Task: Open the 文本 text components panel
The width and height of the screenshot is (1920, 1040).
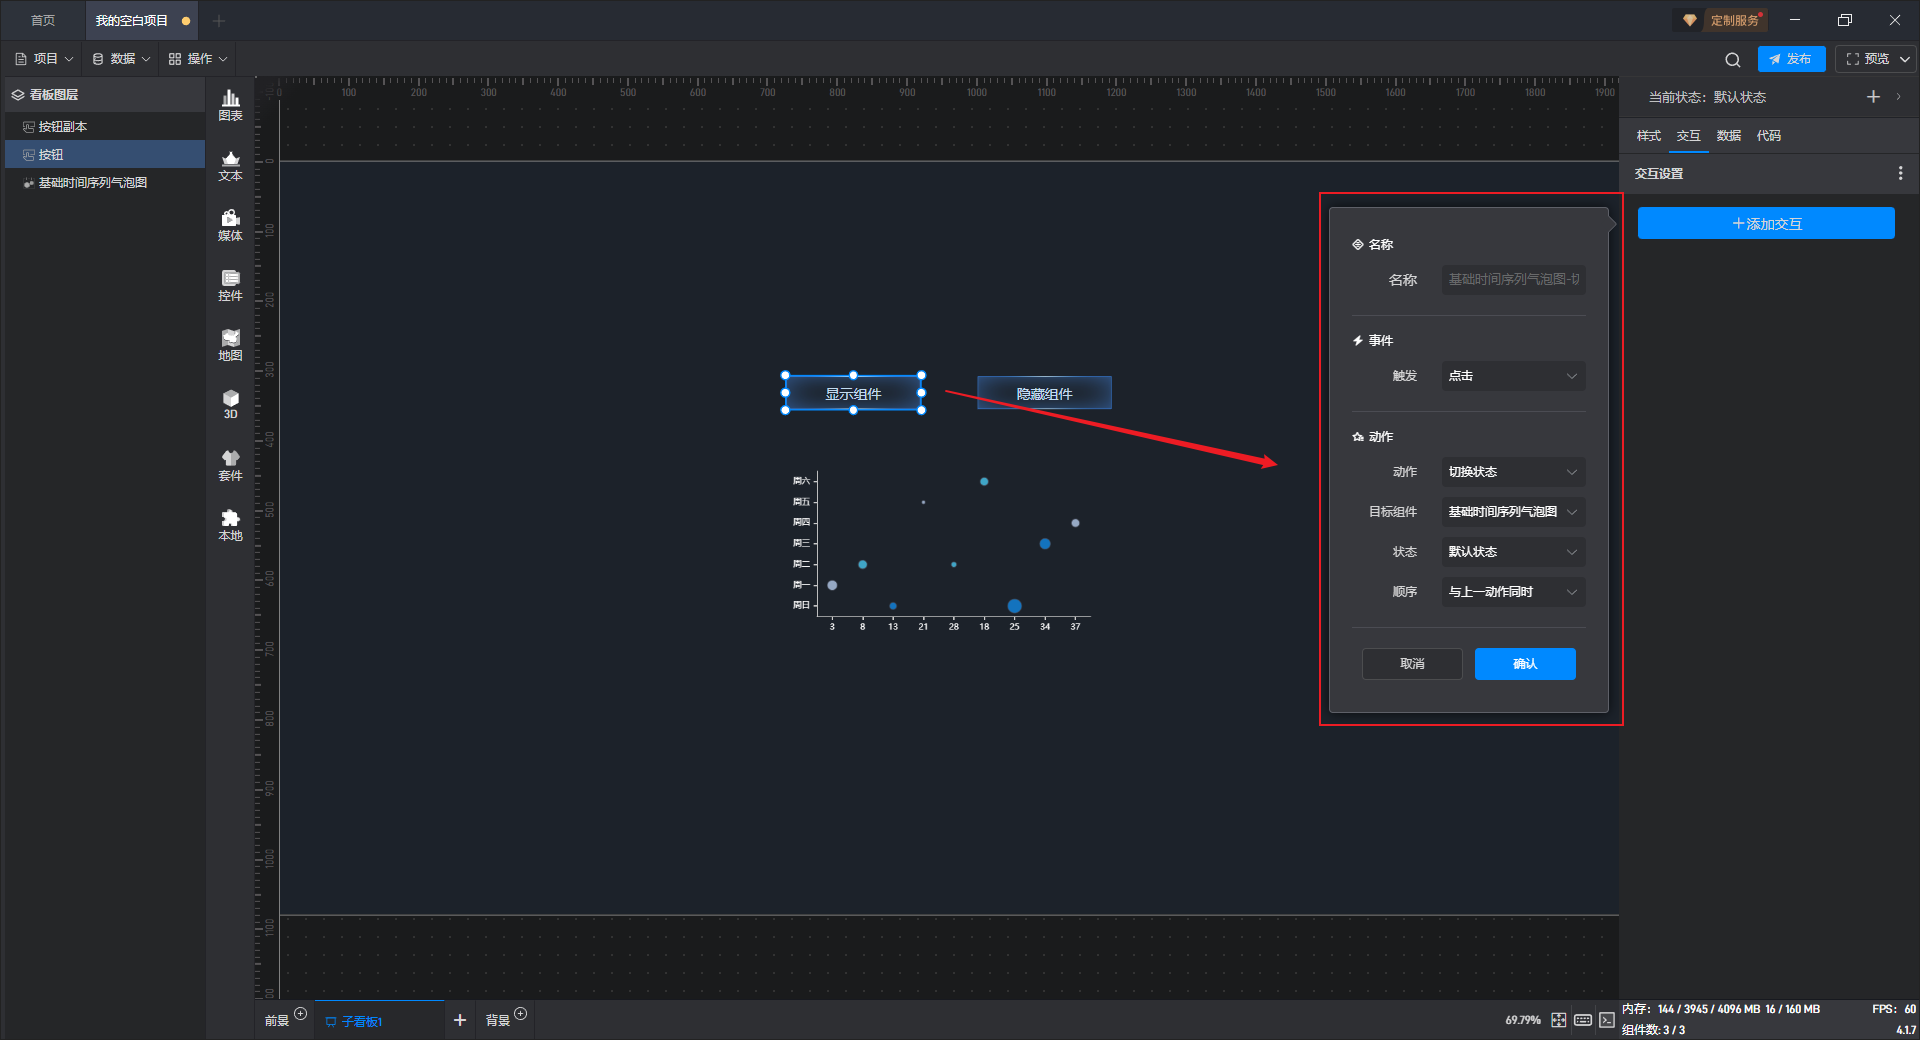Action: 230,165
